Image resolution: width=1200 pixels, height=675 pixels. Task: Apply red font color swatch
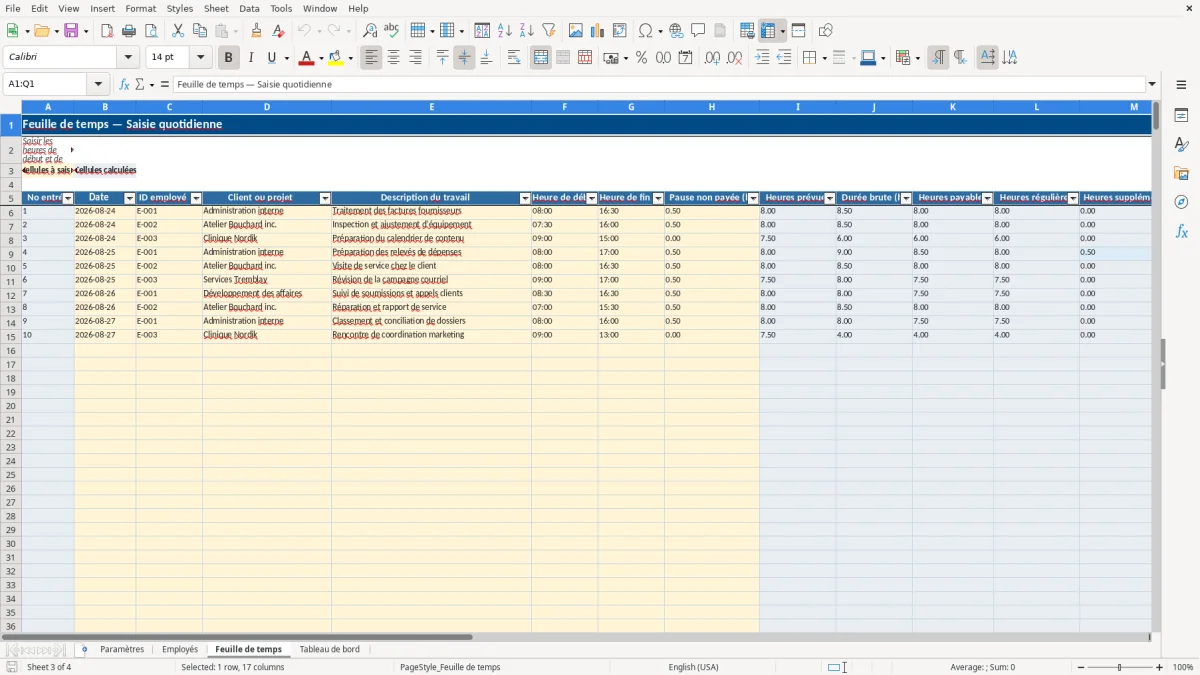coord(308,58)
